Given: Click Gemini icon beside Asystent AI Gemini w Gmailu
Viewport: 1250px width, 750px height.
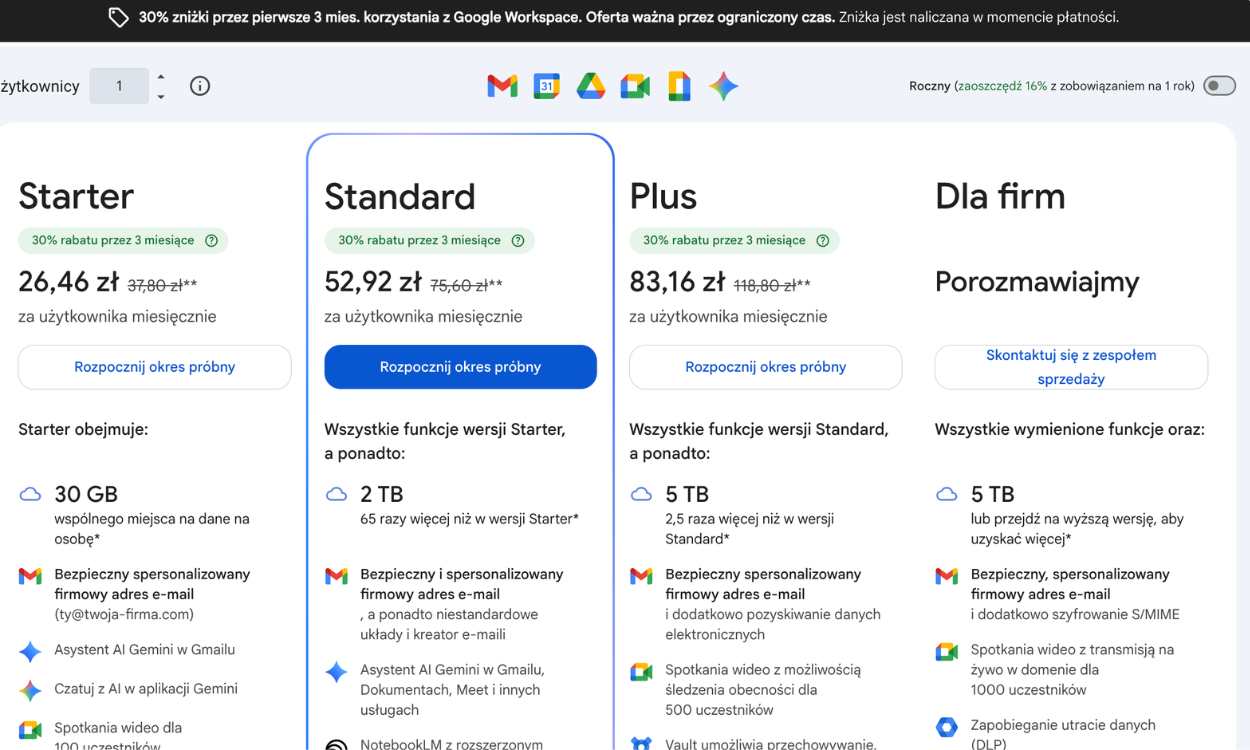Looking at the screenshot, I should [x=30, y=652].
